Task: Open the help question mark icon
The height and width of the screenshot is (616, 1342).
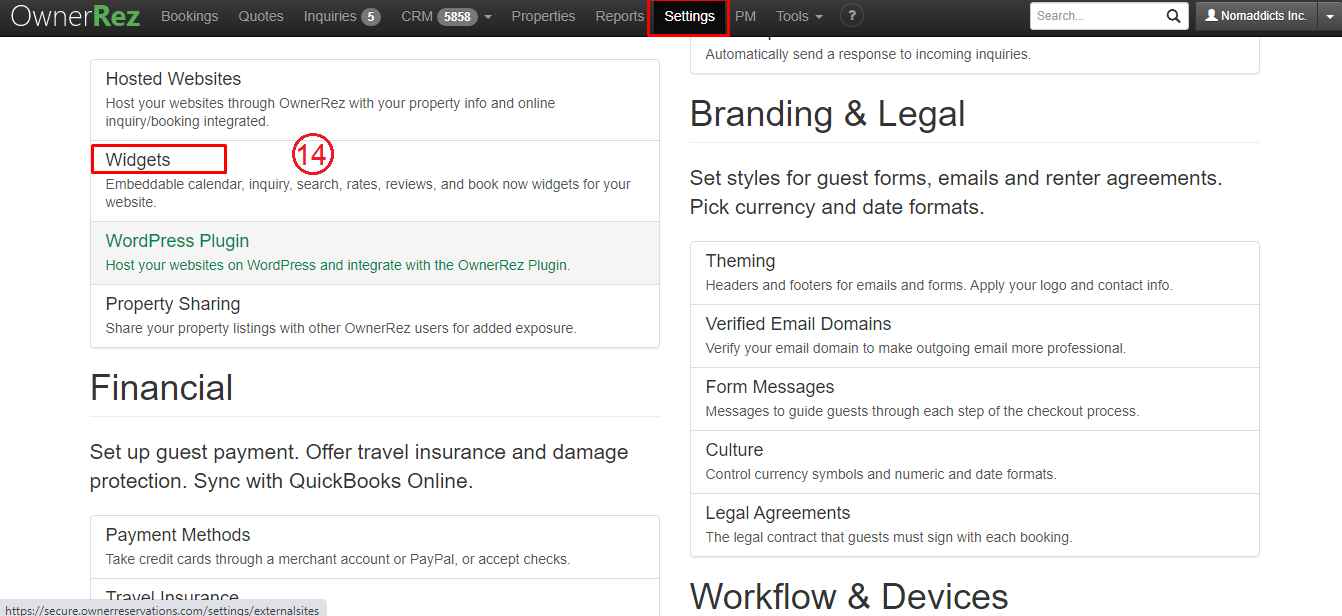Action: click(x=851, y=16)
